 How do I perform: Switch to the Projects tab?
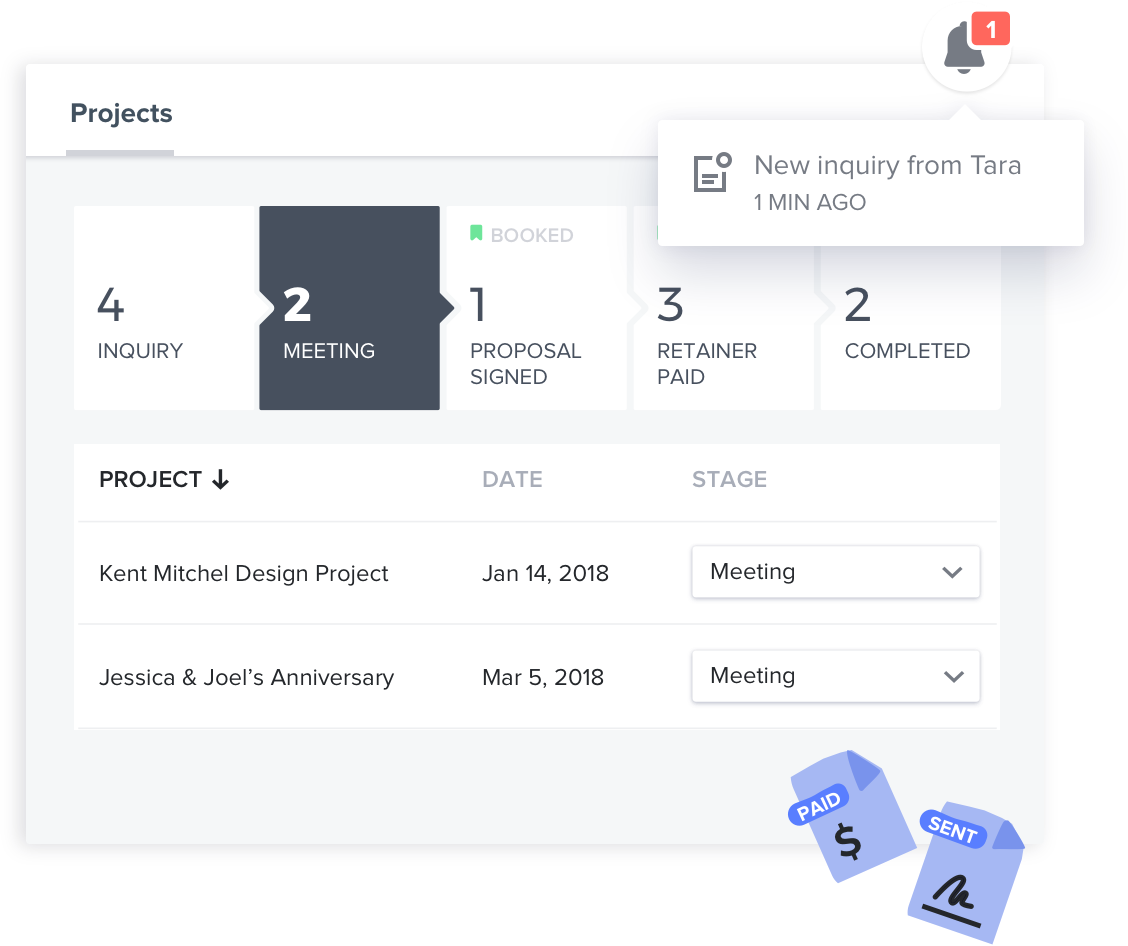(x=121, y=114)
